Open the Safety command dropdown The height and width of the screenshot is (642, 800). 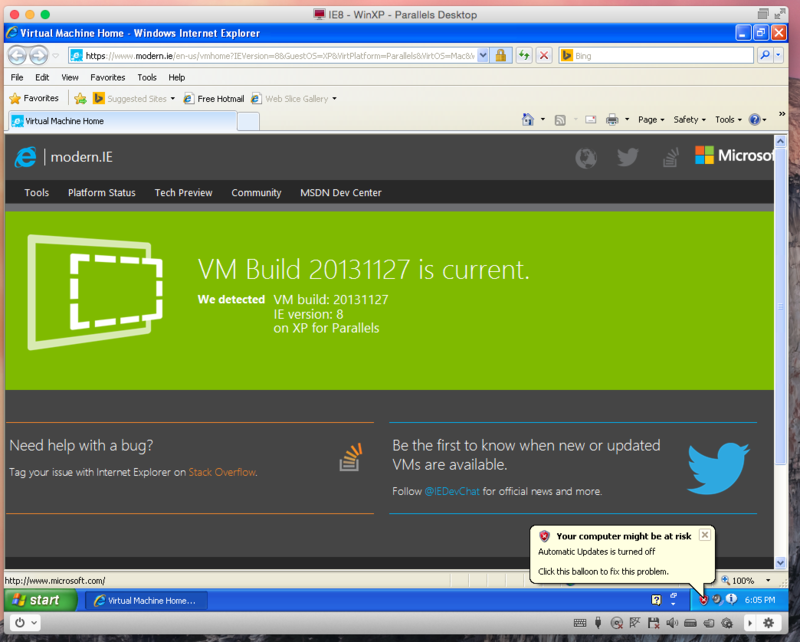point(689,119)
